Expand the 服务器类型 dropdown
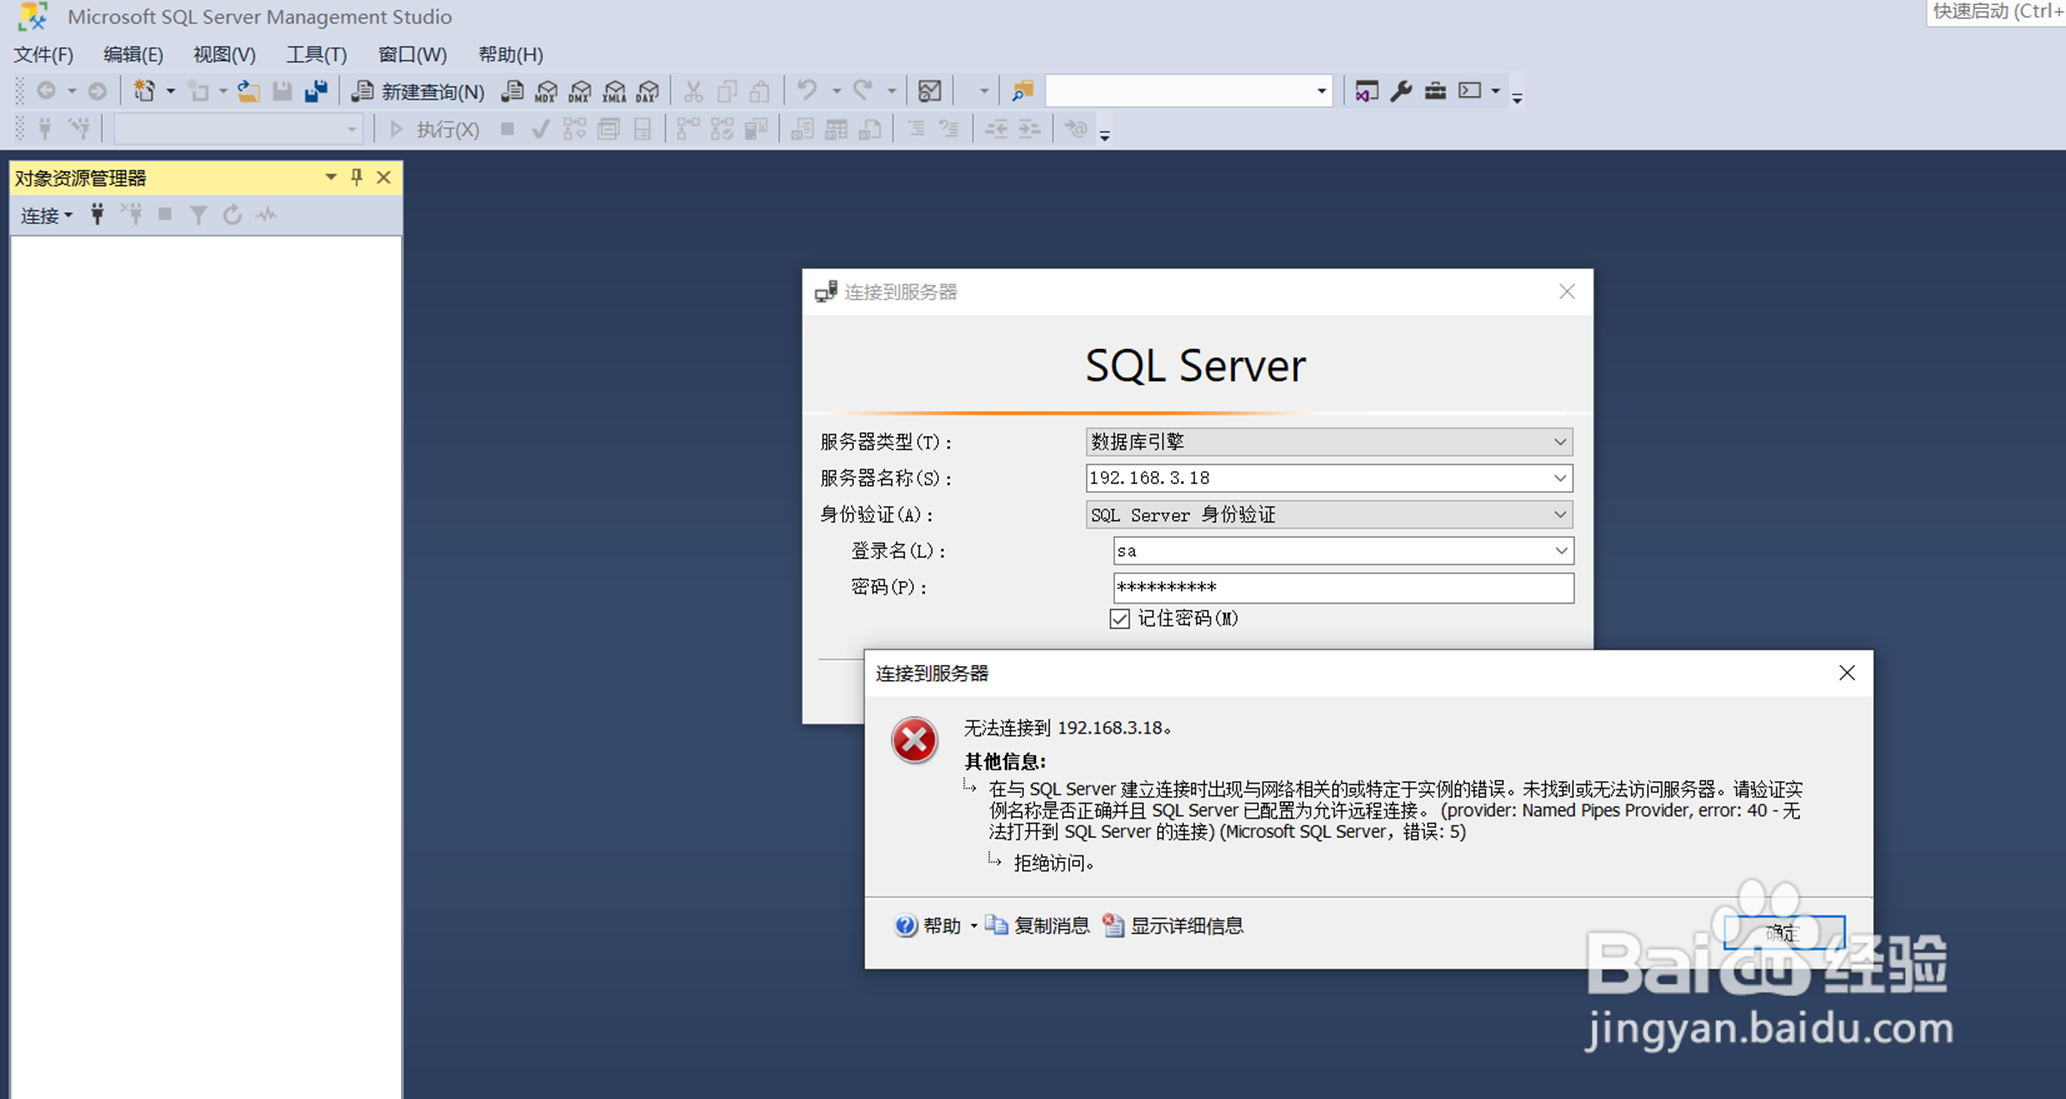Screen dimensions: 2066x1099 pos(1559,442)
